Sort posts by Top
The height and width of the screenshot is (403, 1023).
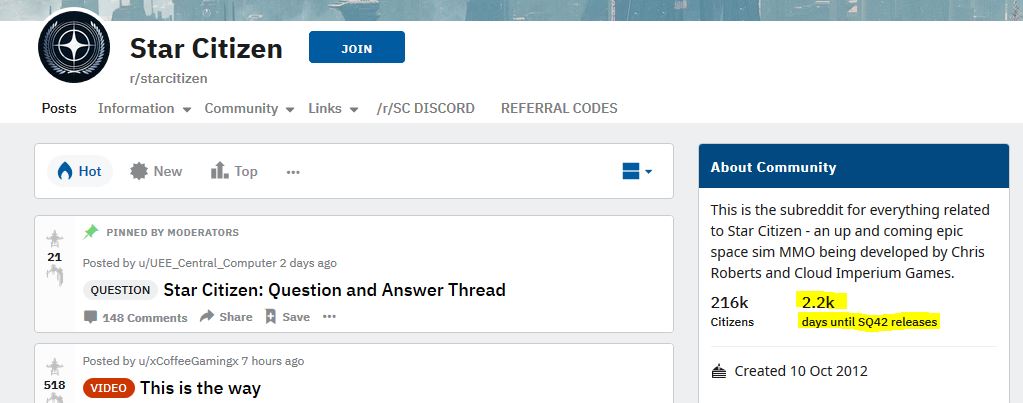pyautogui.click(x=234, y=171)
